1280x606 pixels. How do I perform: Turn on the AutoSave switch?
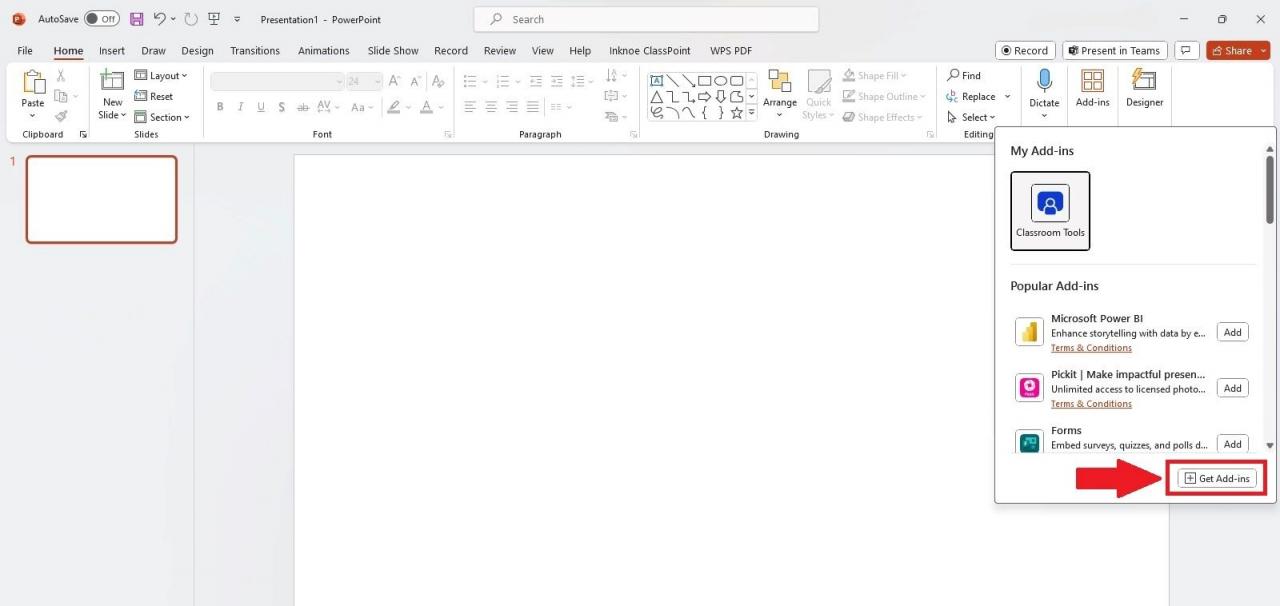tap(100, 18)
